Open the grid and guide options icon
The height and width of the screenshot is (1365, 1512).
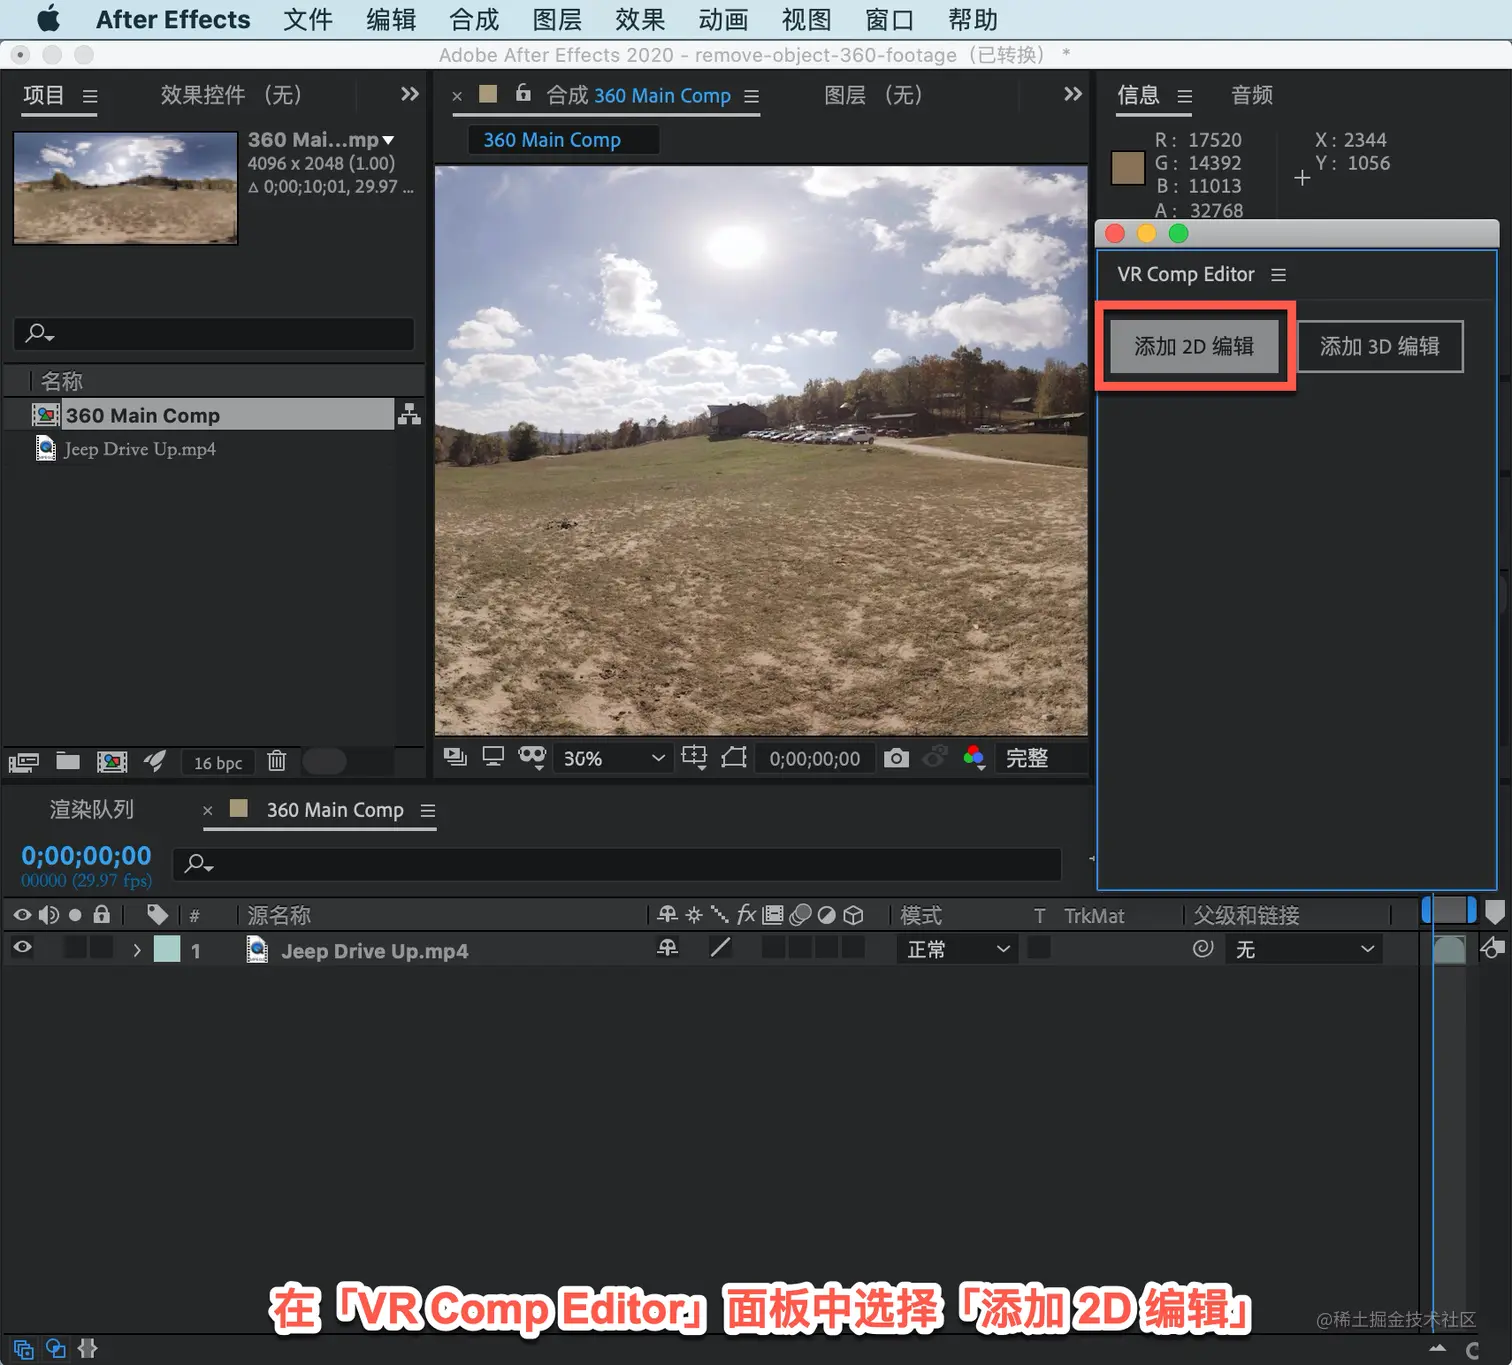click(694, 757)
